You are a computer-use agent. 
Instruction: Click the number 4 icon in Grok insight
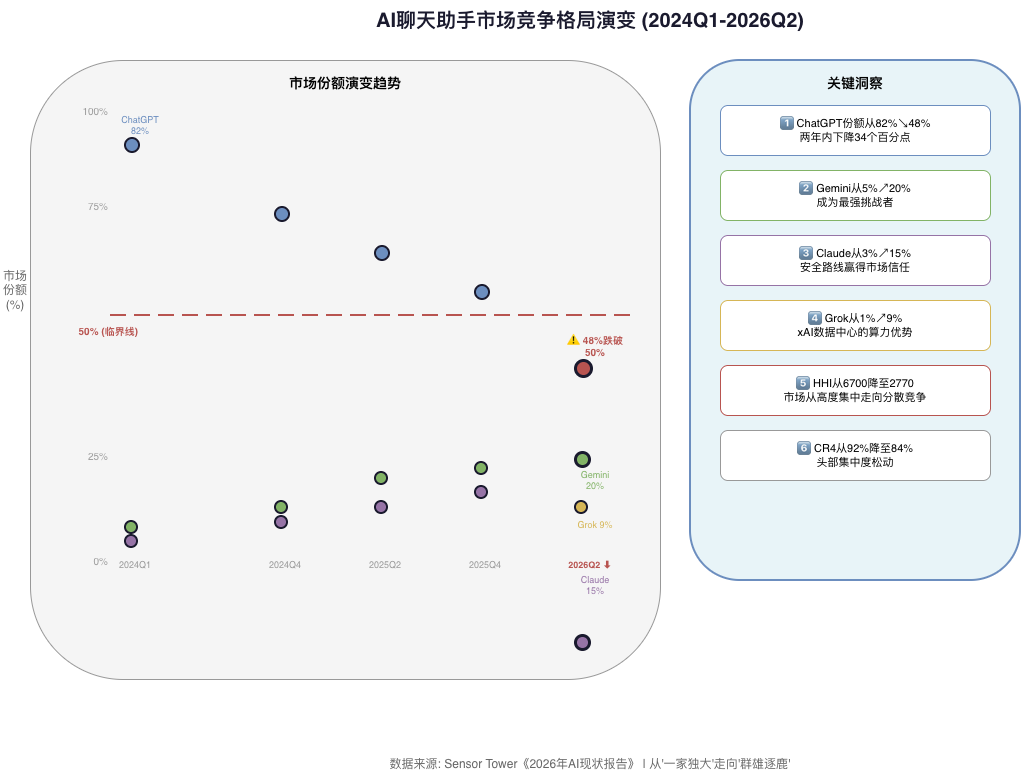point(815,318)
